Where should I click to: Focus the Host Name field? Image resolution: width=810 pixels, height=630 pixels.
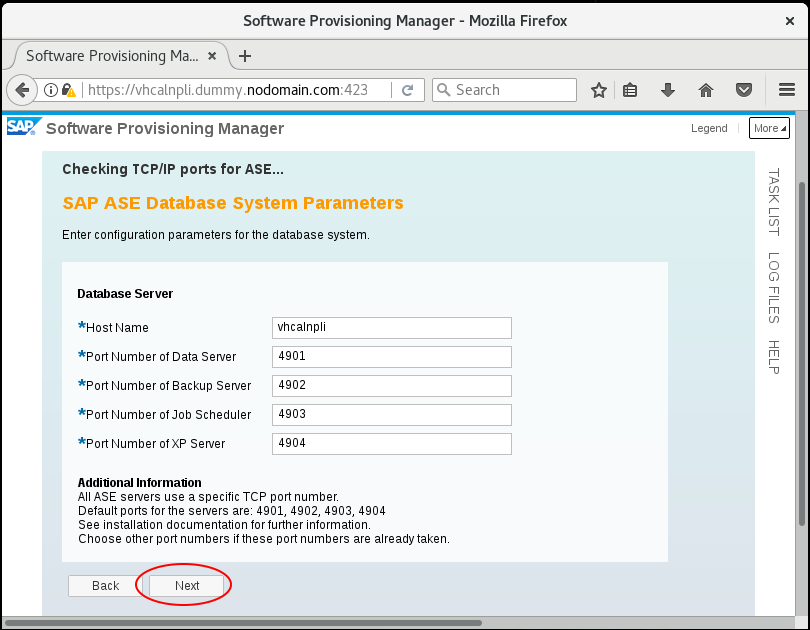(392, 328)
